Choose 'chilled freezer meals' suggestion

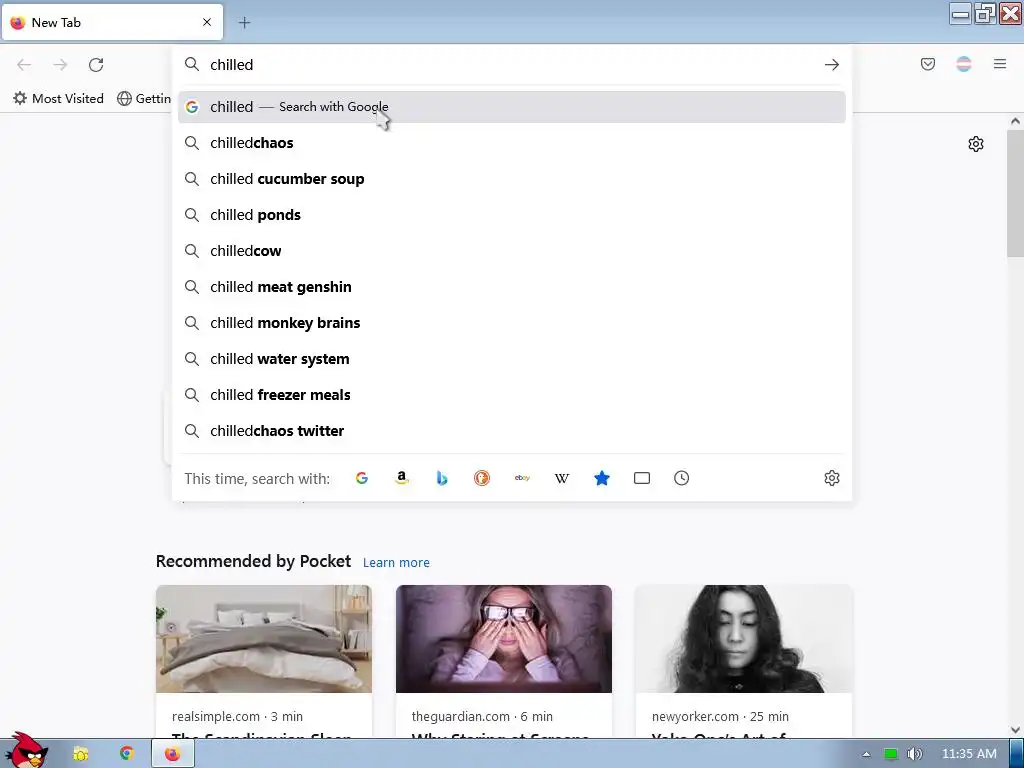click(x=511, y=394)
